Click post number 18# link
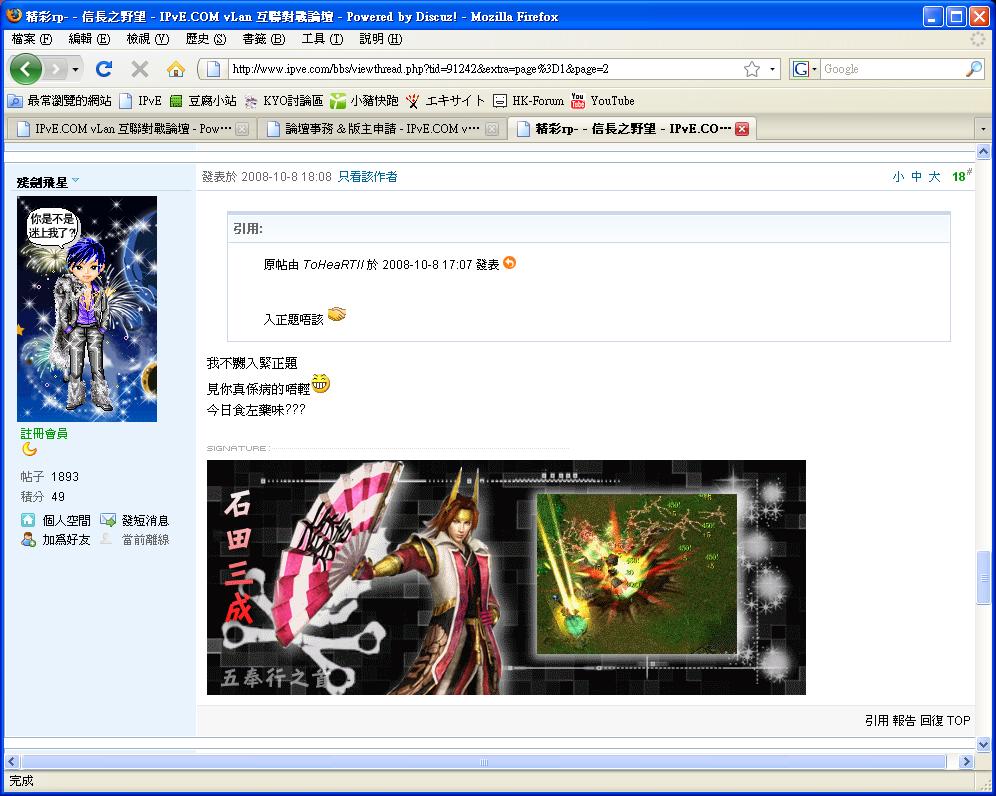The image size is (996, 796). pyautogui.click(x=961, y=176)
